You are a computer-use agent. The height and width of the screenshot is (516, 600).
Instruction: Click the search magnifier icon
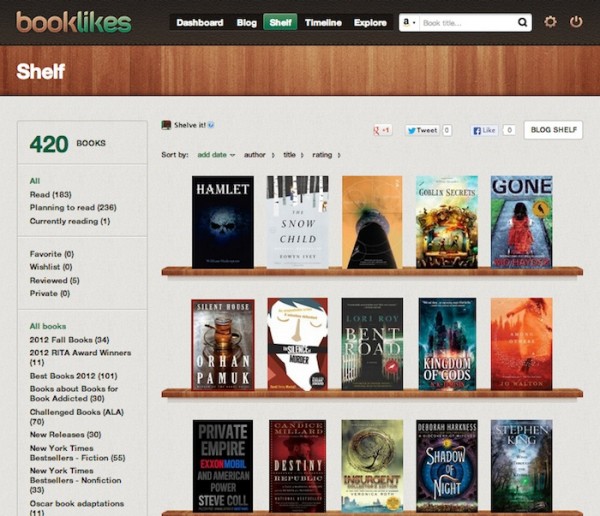[522, 23]
